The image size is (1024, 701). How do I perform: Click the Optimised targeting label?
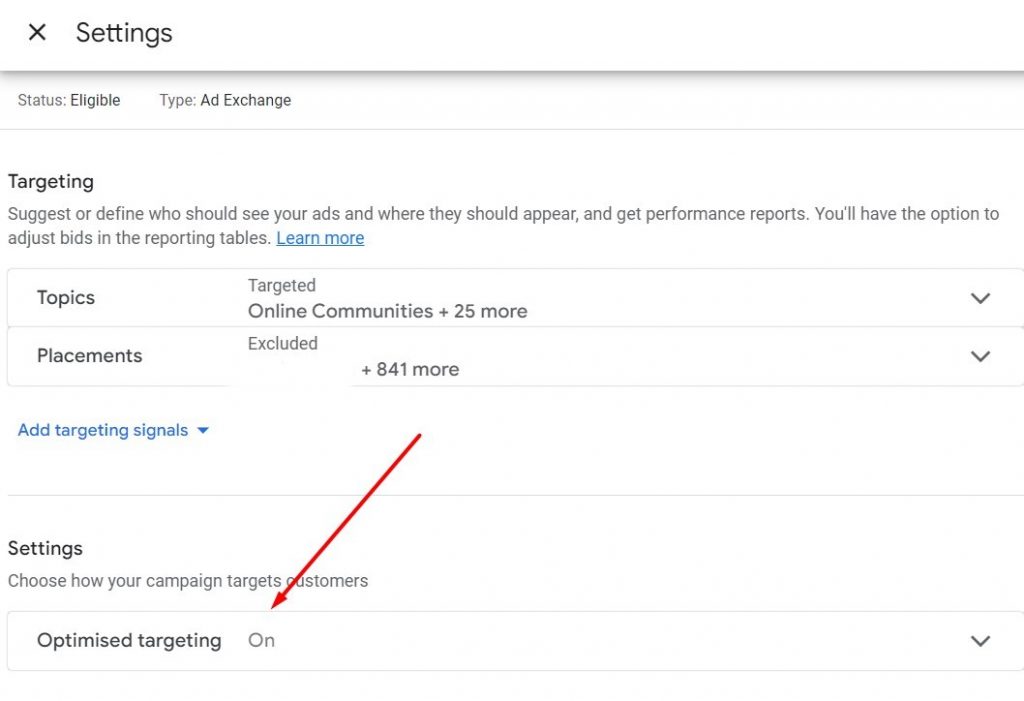129,641
